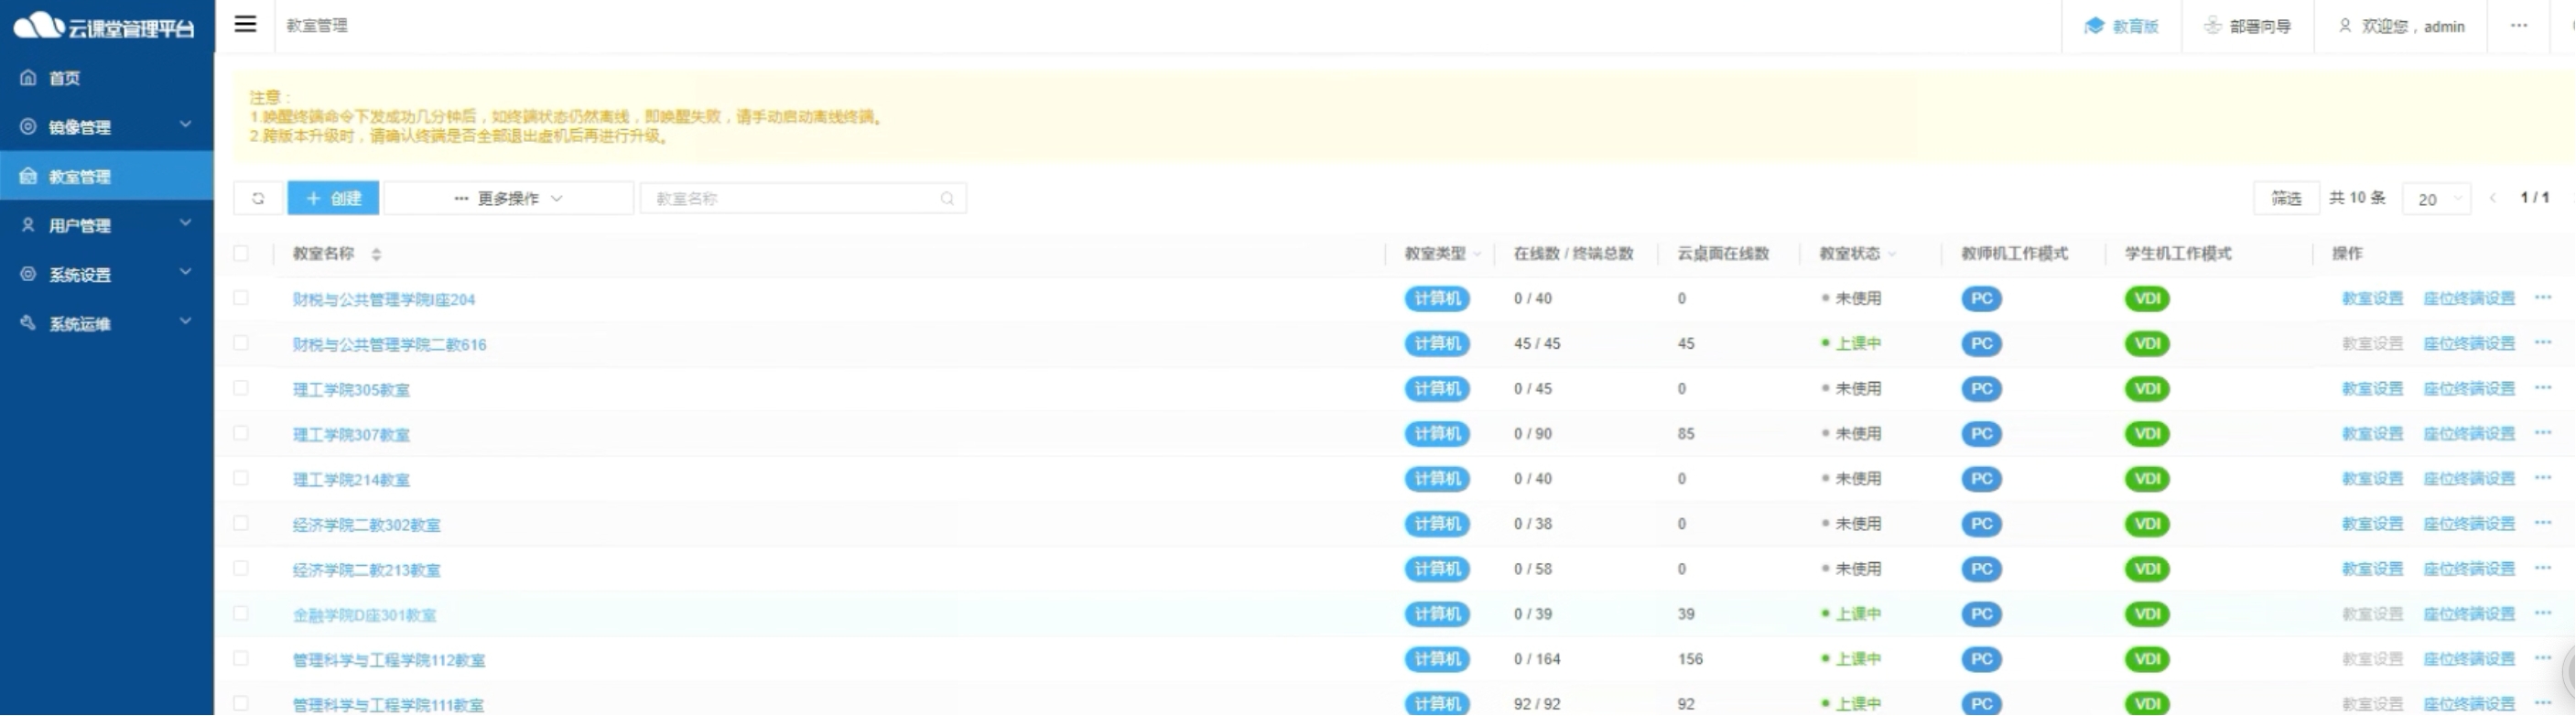The width and height of the screenshot is (2576, 716).
Task: Click the 云课堂管理平台 cloud logo
Action: point(40,26)
